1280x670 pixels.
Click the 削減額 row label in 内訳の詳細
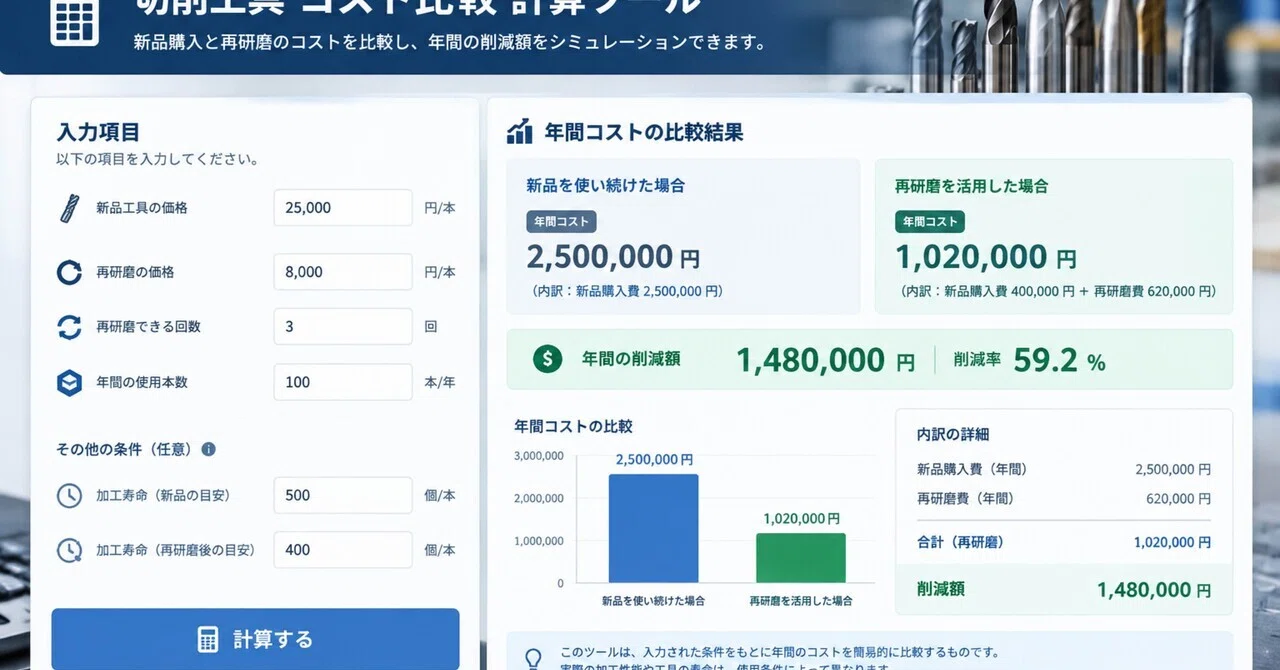click(x=941, y=589)
